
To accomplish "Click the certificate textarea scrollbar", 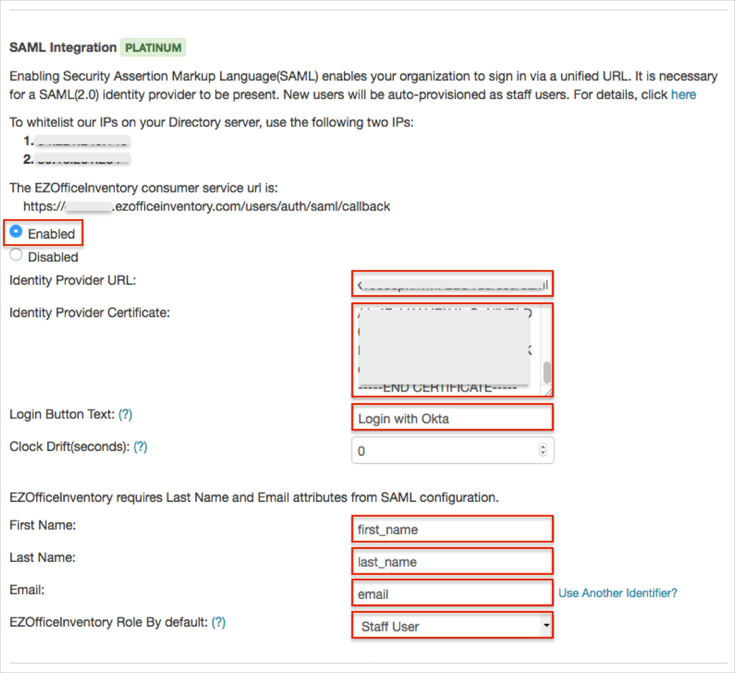I will pos(547,371).
